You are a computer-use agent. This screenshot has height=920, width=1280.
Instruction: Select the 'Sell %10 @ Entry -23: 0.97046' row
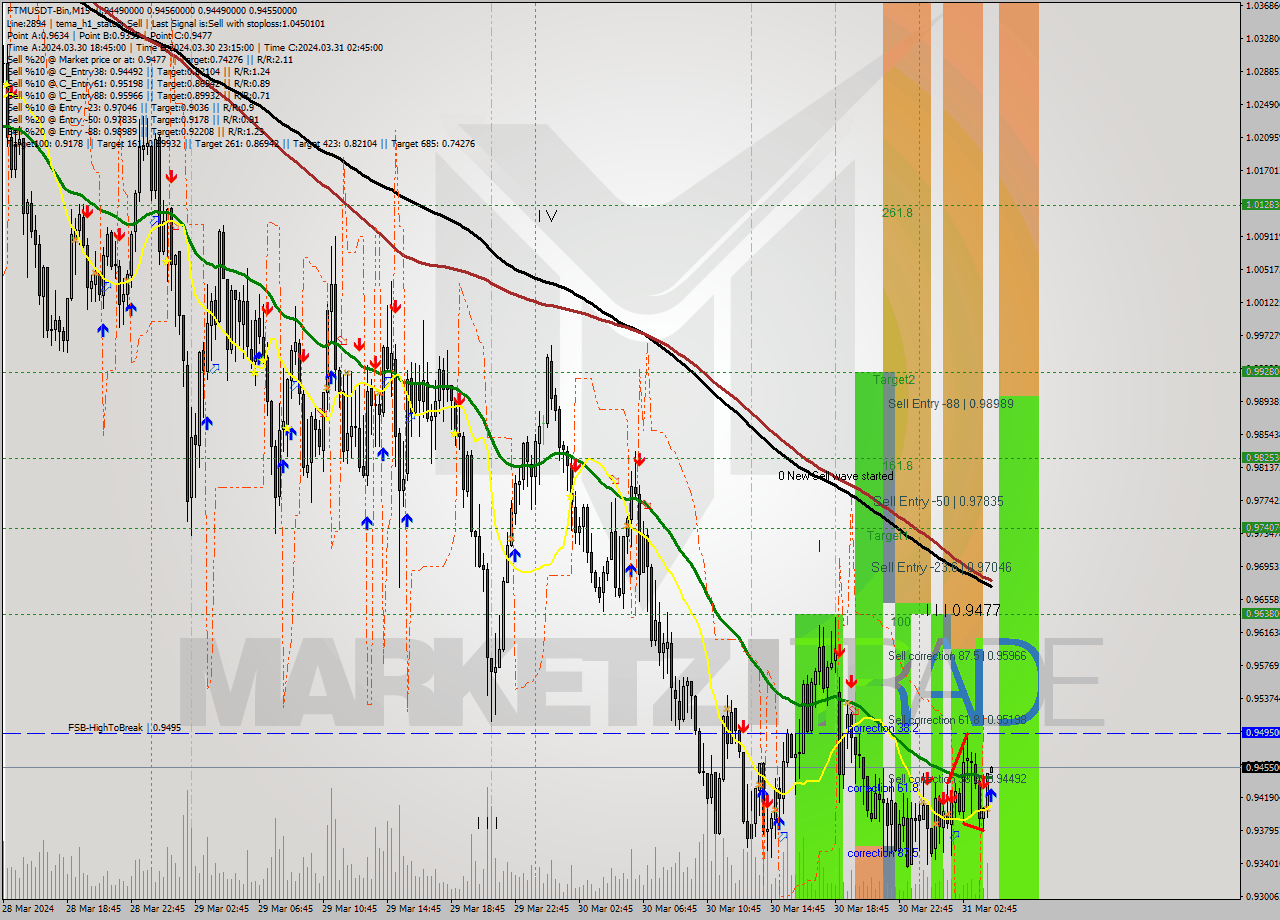(x=130, y=107)
